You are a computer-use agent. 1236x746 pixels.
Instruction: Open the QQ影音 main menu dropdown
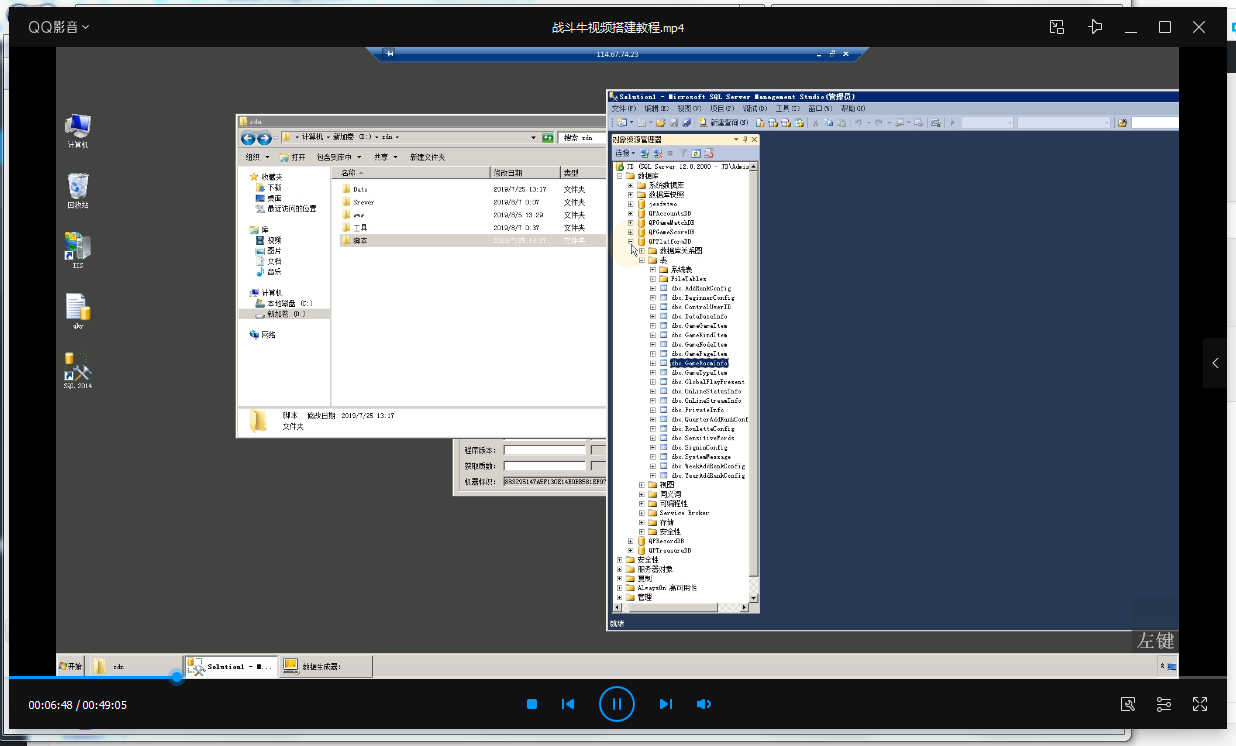(x=59, y=27)
